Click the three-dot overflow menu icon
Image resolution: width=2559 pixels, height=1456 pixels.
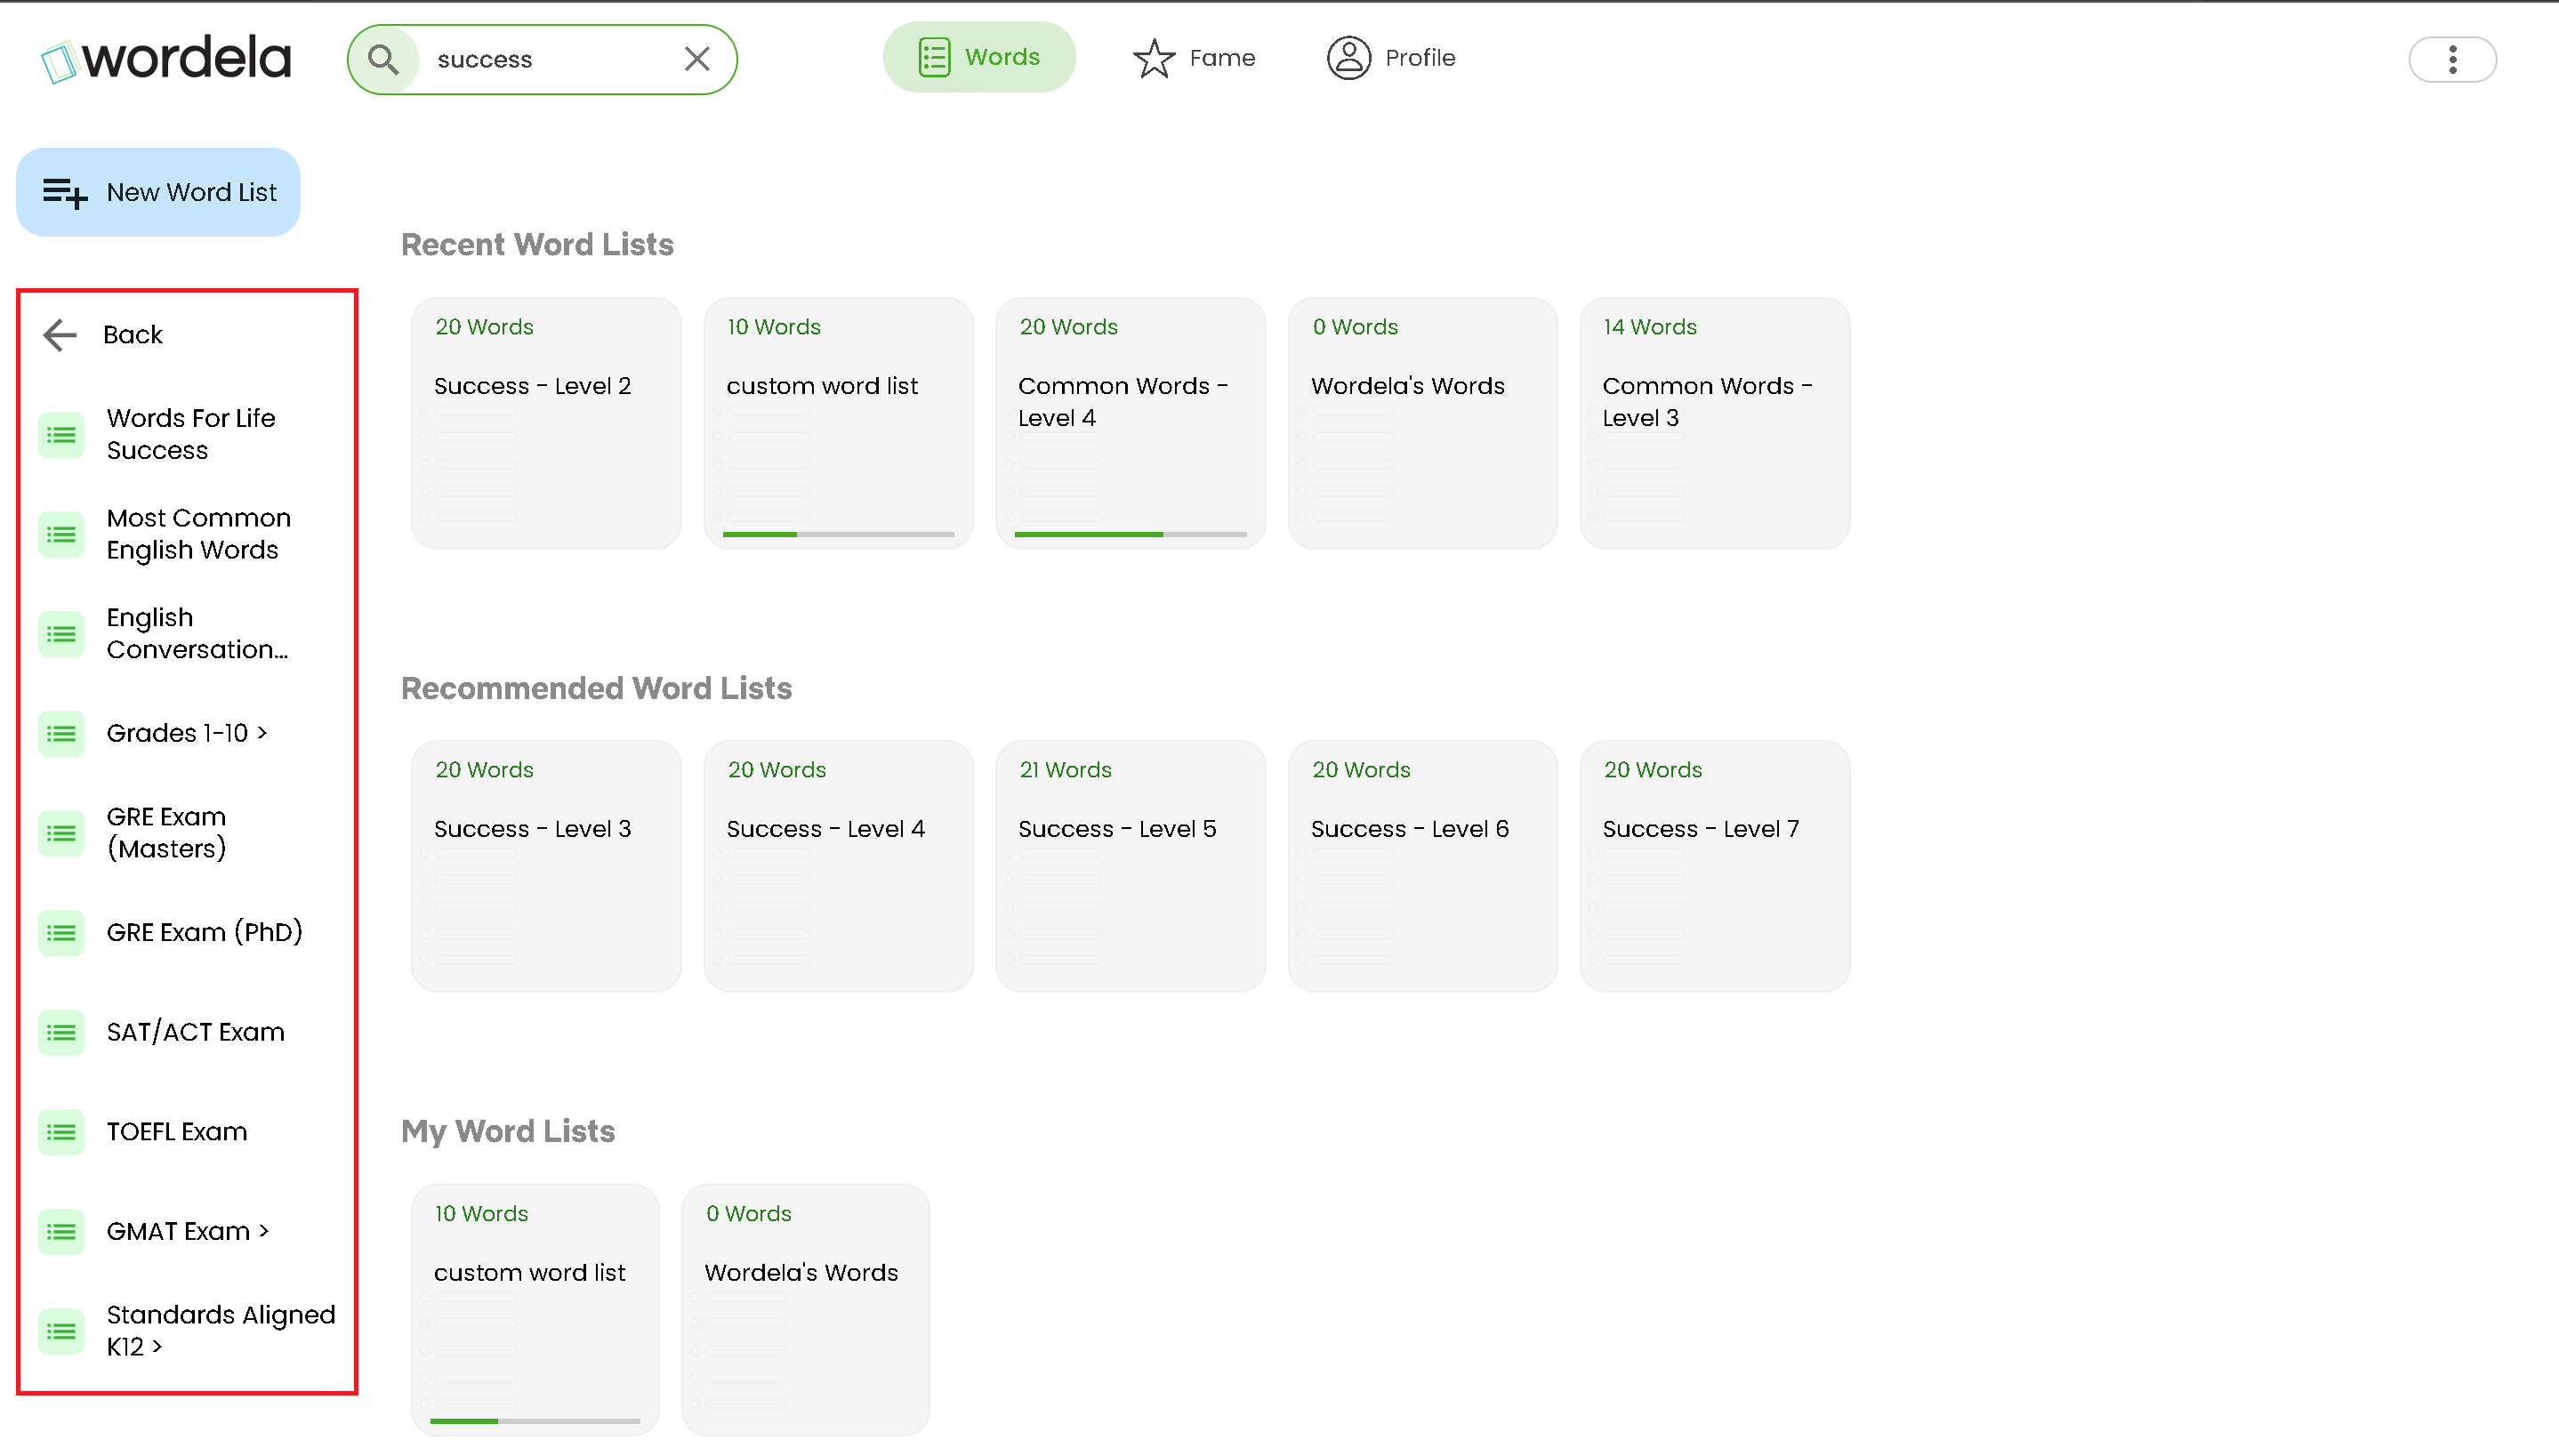click(2452, 60)
